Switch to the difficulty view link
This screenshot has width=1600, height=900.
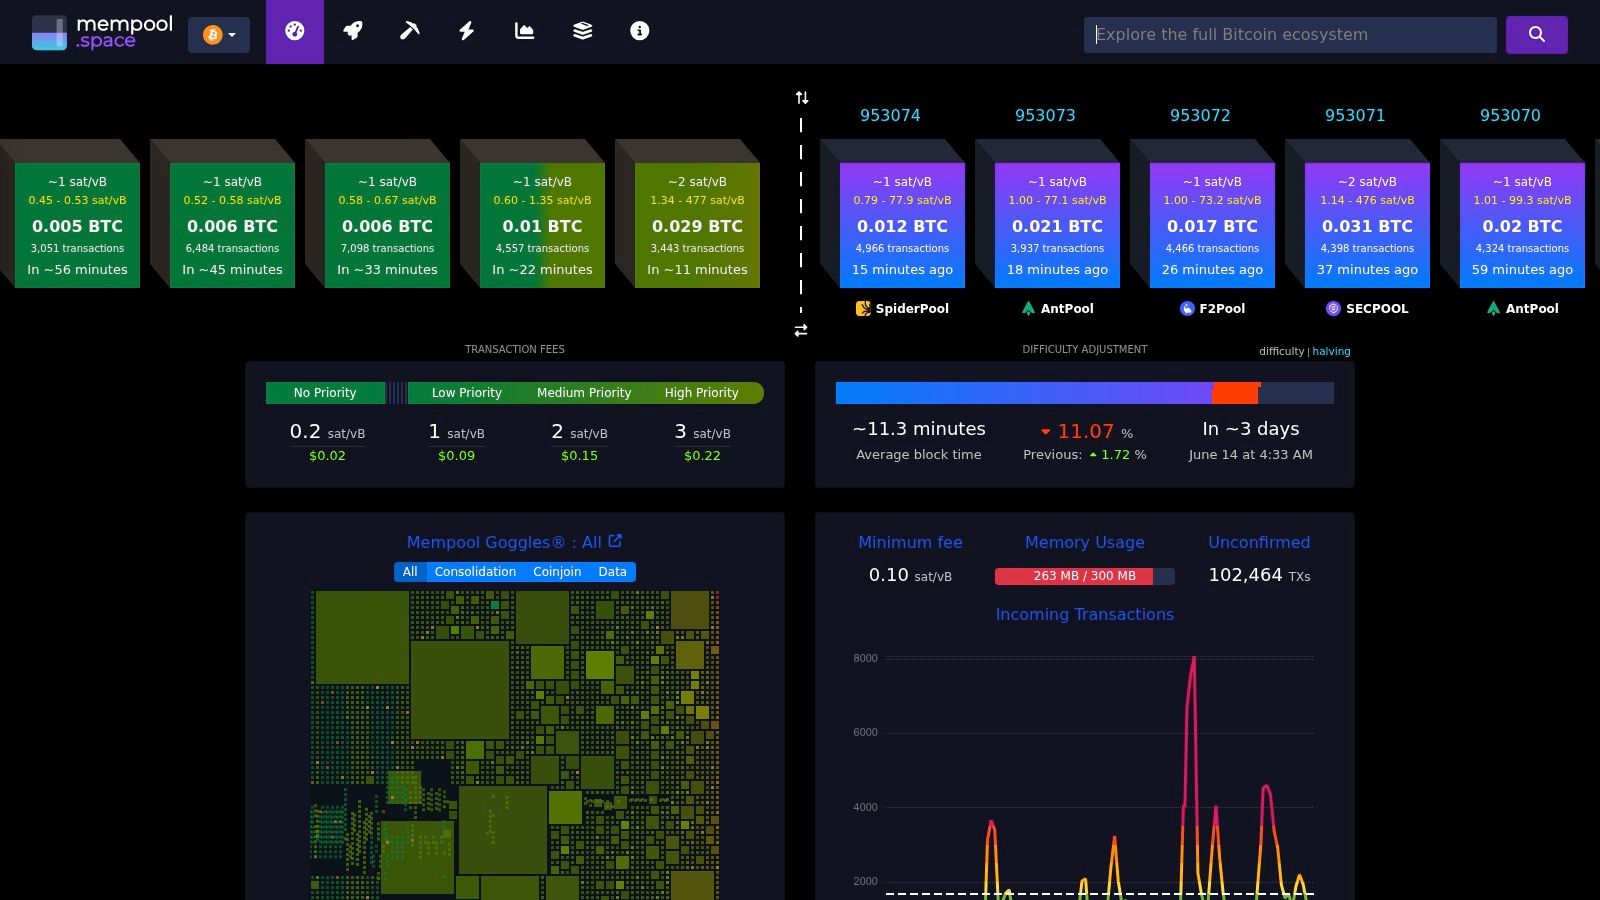click(x=1281, y=351)
